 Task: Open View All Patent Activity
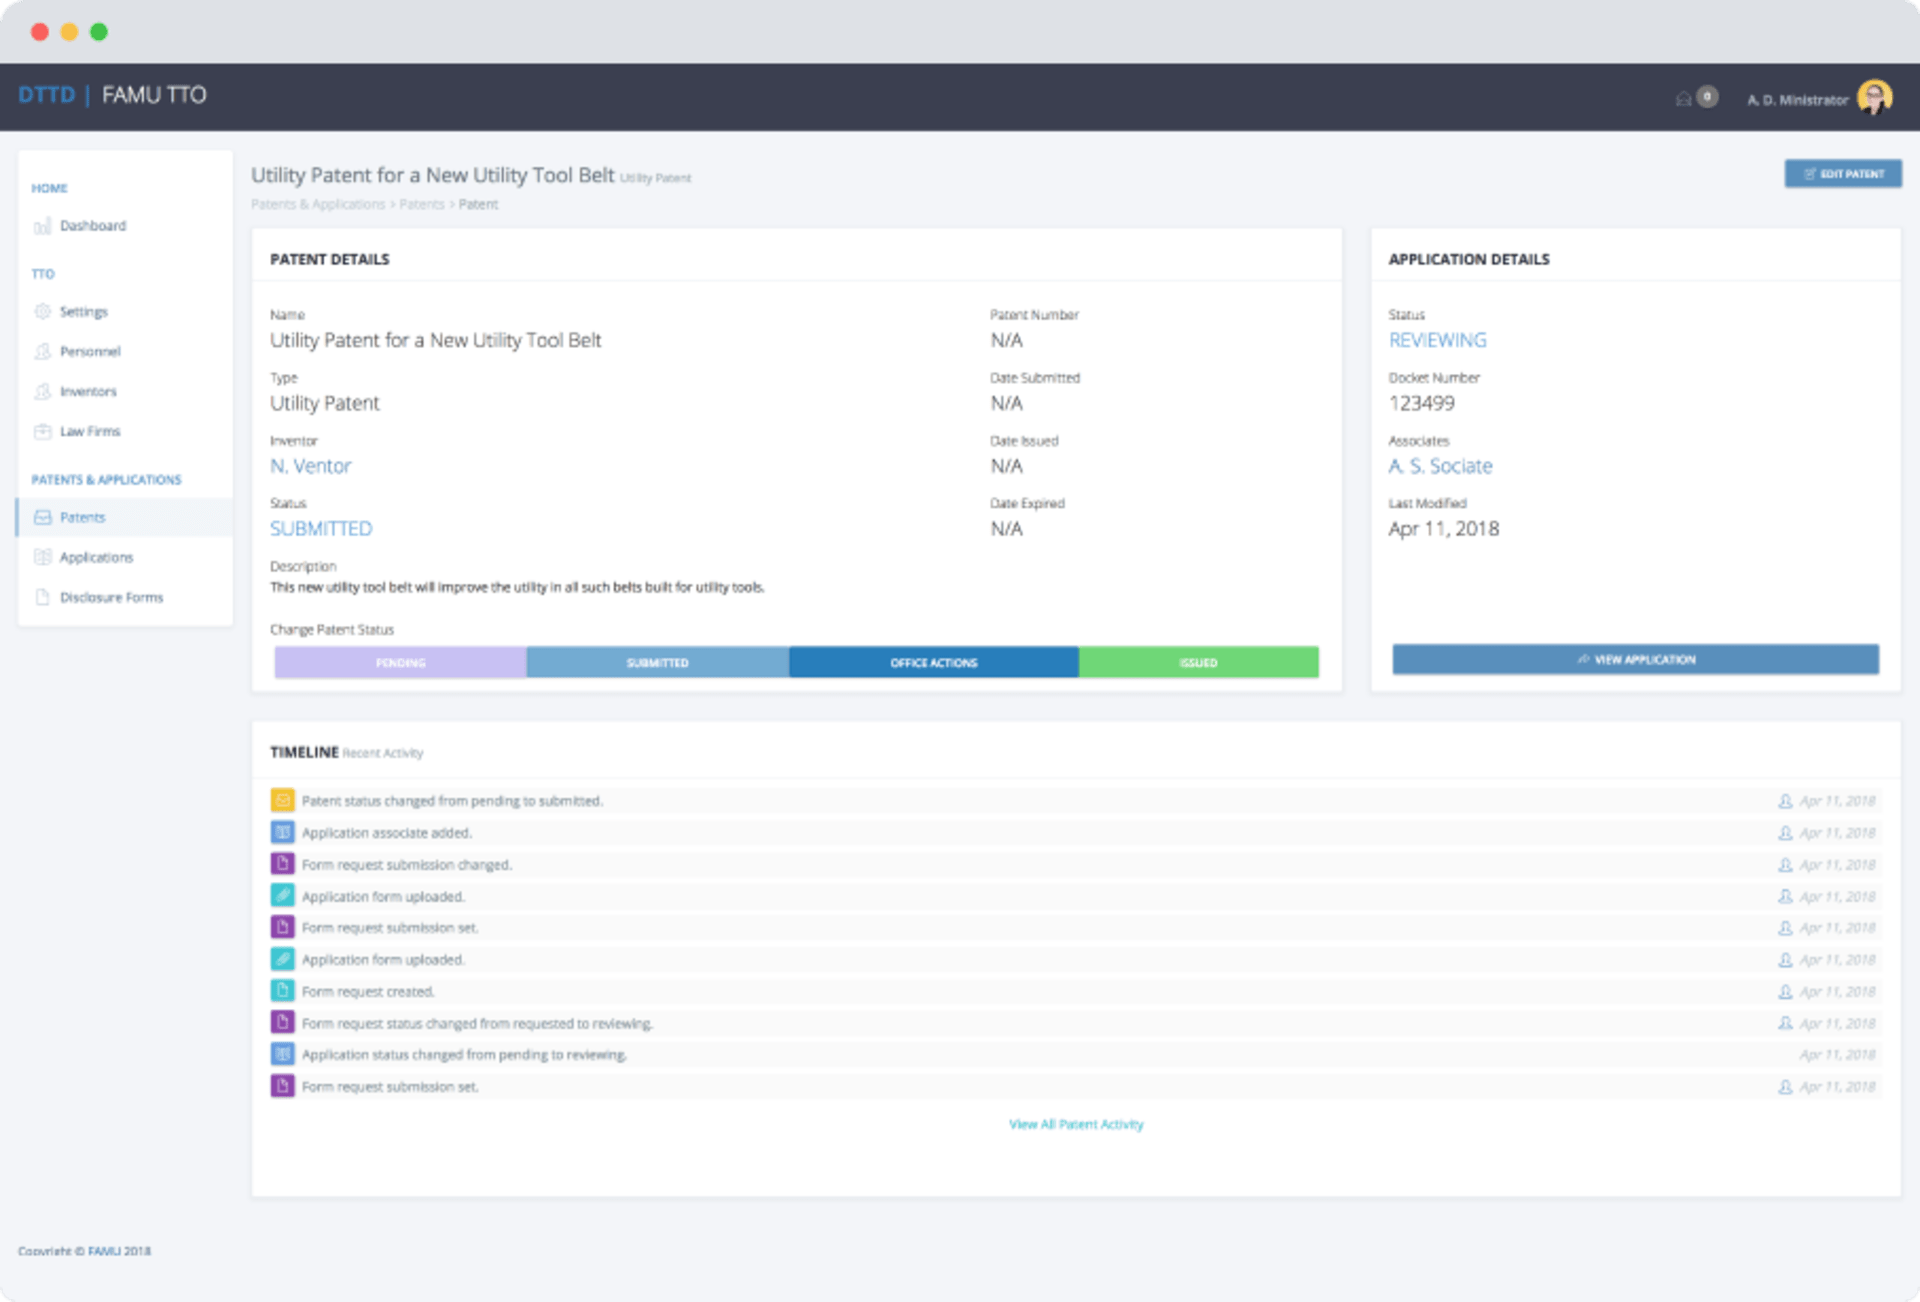tap(1075, 1124)
